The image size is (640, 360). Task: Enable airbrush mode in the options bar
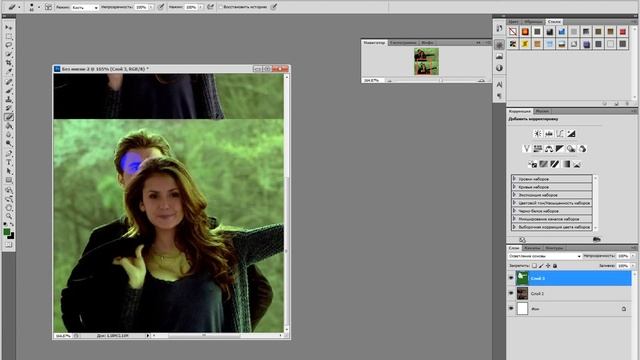[x=211, y=7]
